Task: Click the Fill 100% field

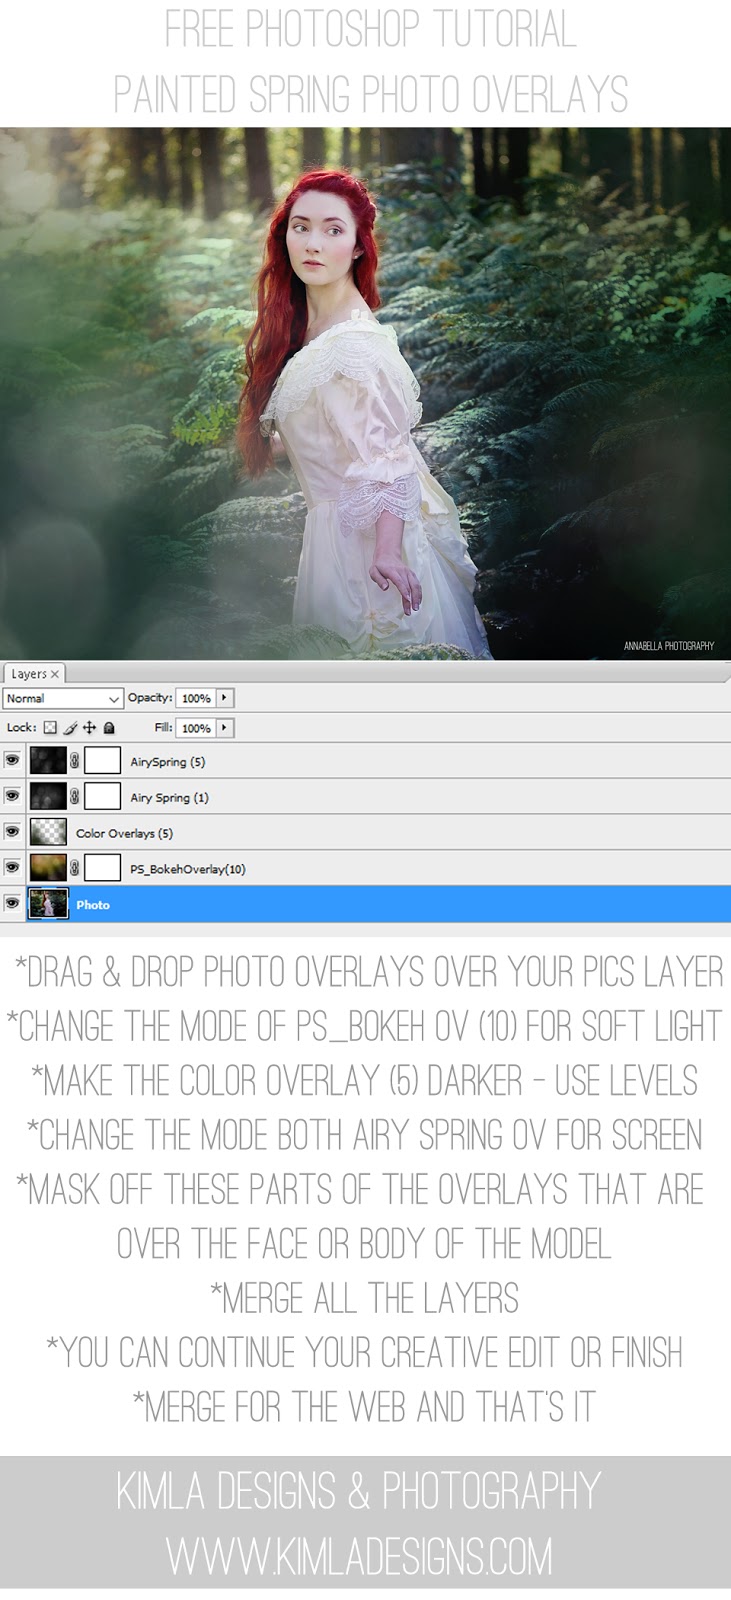Action: [196, 728]
